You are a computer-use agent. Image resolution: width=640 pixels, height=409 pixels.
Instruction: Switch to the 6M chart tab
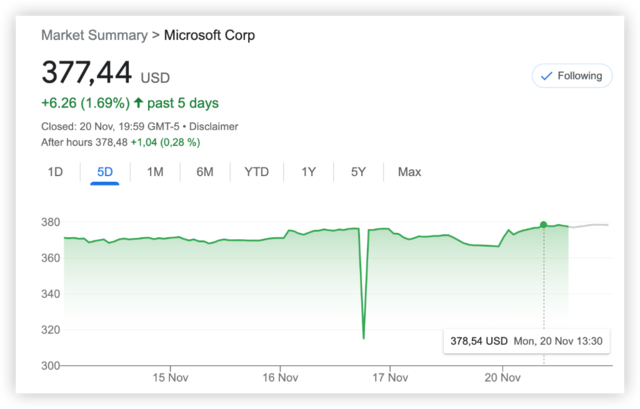pyautogui.click(x=205, y=172)
